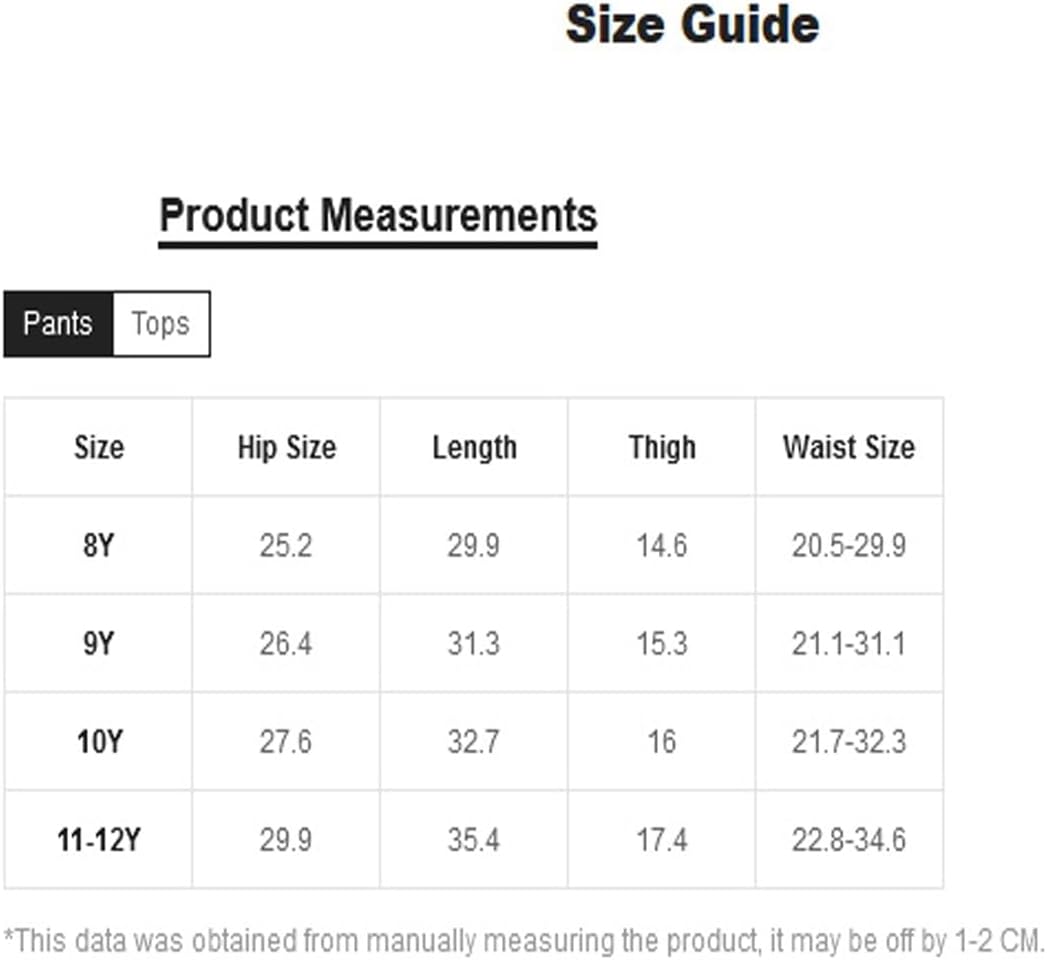The height and width of the screenshot is (960, 1047).
Task: Click the waist range 22.8-34.6 cell
Action: 849,840
